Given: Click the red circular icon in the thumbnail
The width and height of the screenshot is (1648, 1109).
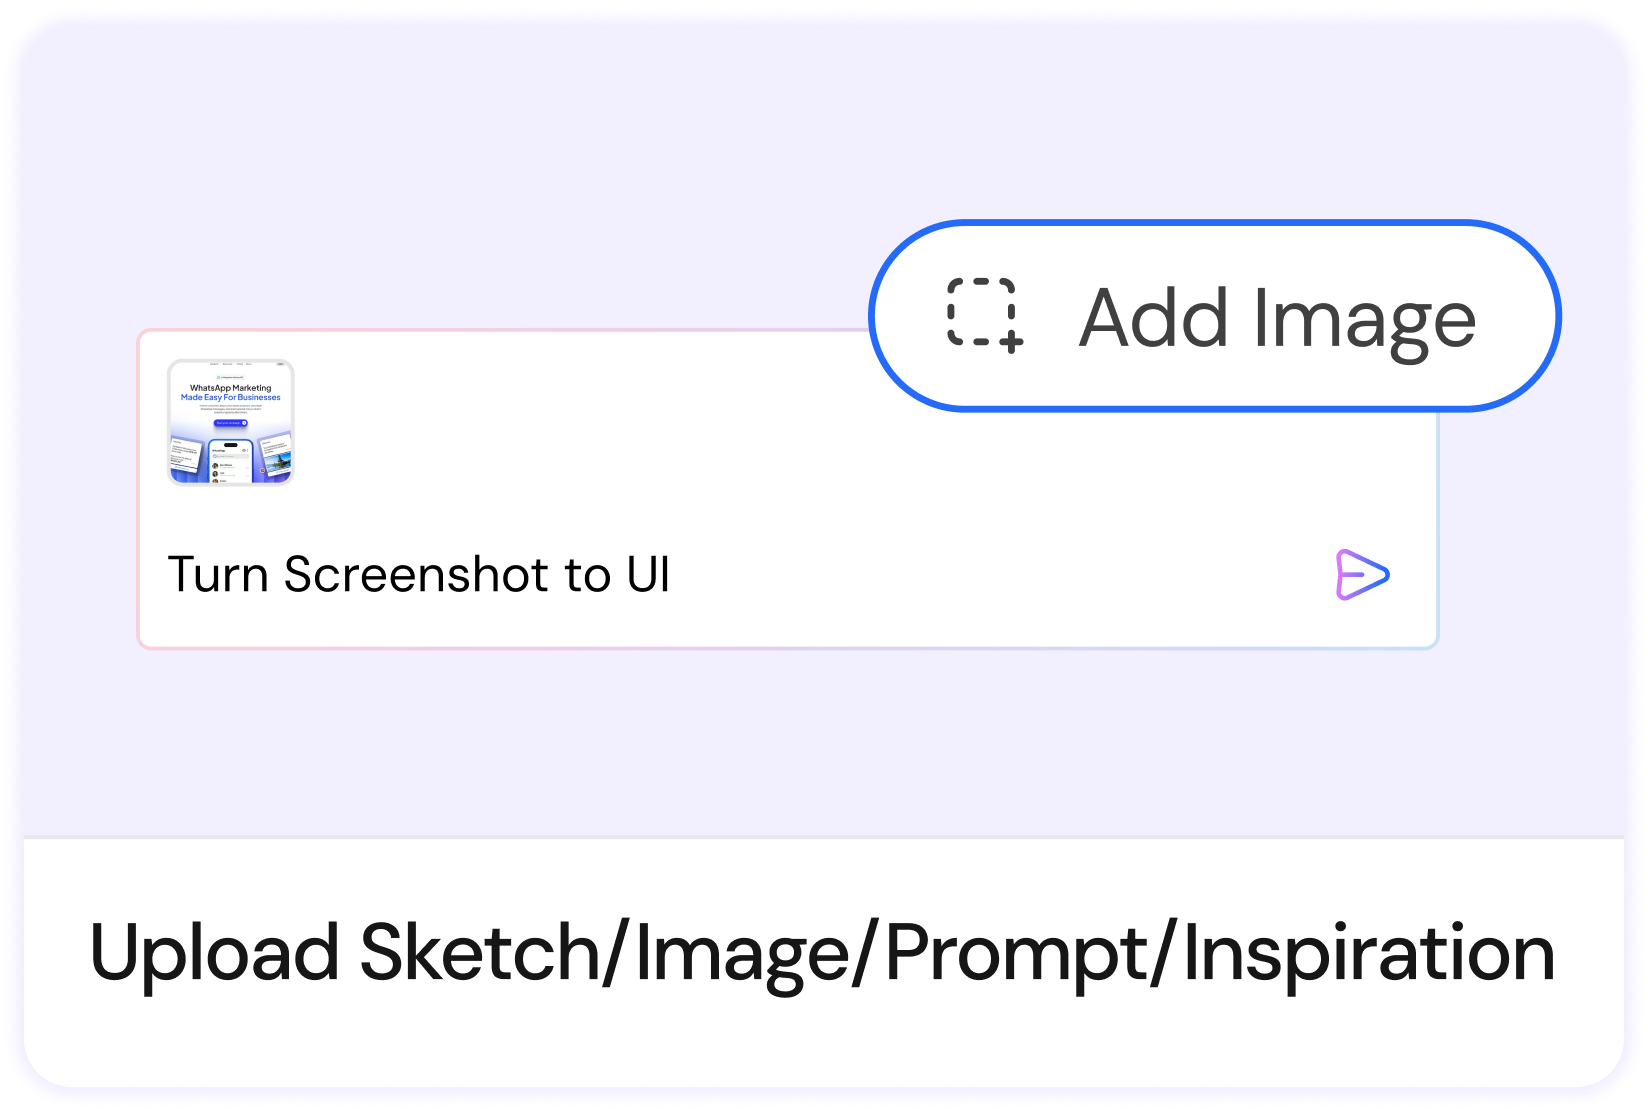Looking at the screenshot, I should [263, 470].
